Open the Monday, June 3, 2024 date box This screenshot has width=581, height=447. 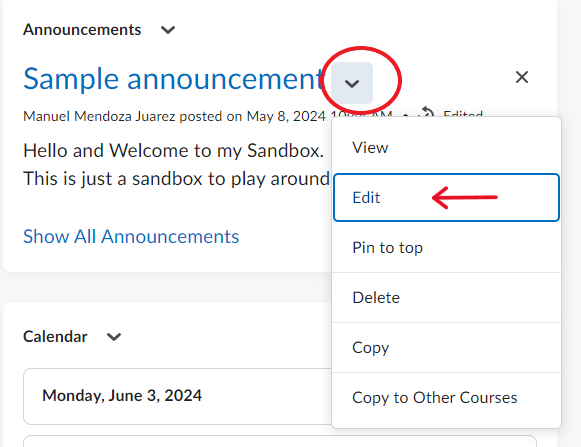177,396
